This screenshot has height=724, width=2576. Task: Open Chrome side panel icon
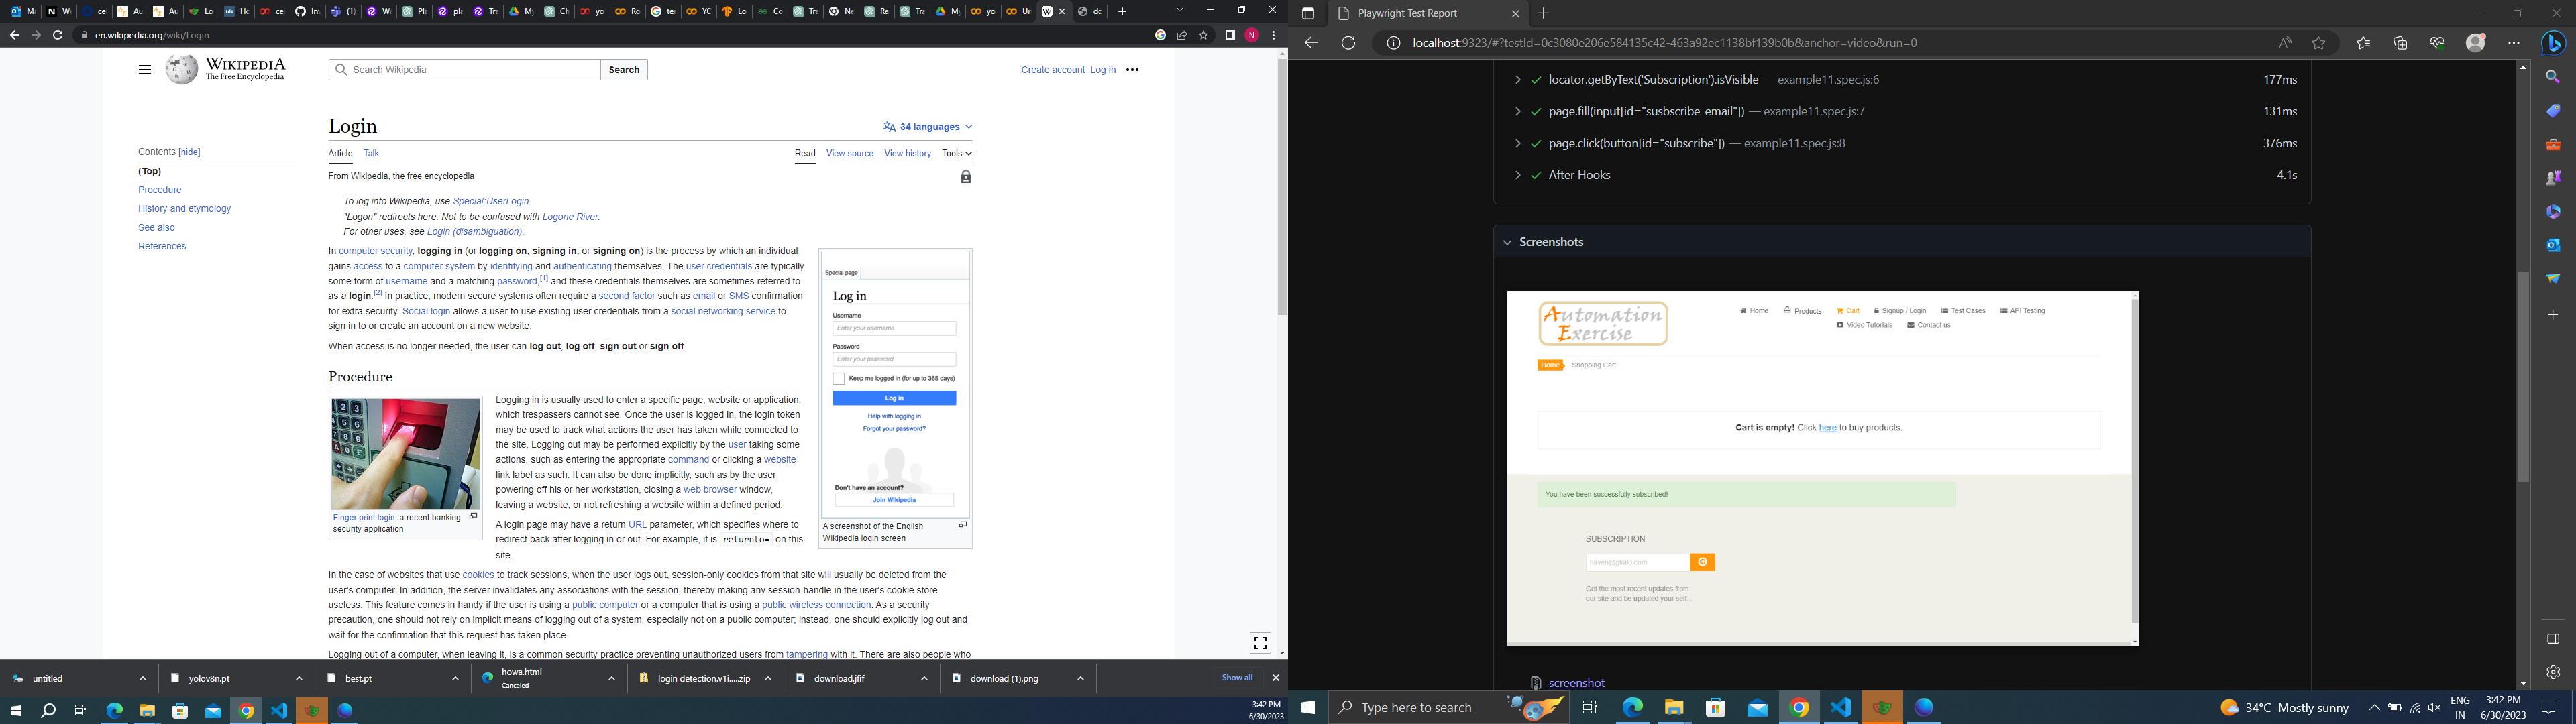tap(1230, 35)
